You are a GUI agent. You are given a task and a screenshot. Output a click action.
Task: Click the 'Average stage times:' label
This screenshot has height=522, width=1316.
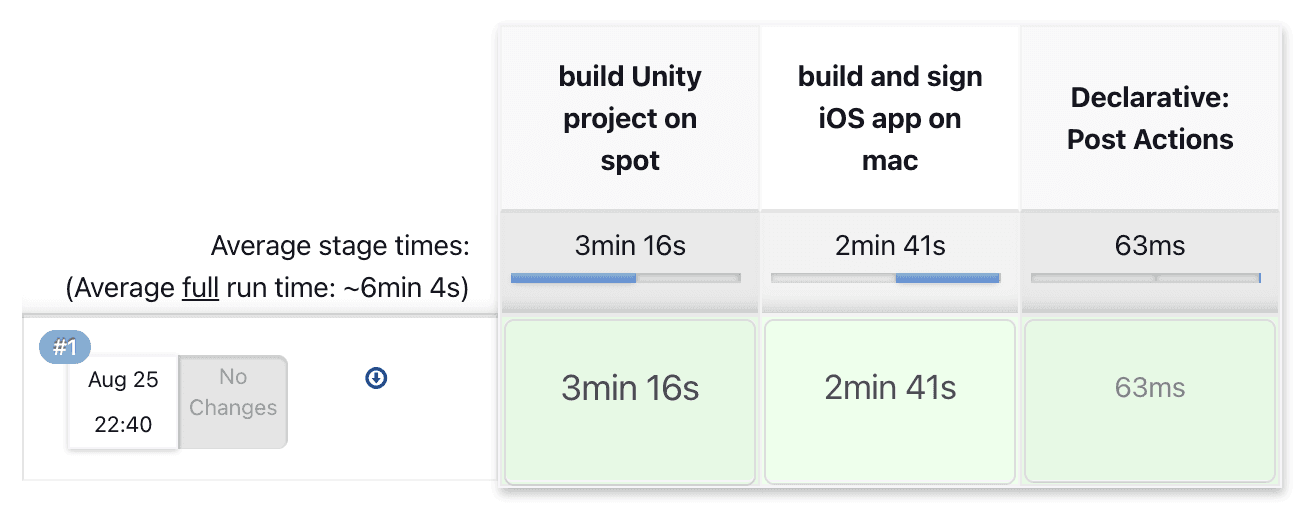coord(340,246)
